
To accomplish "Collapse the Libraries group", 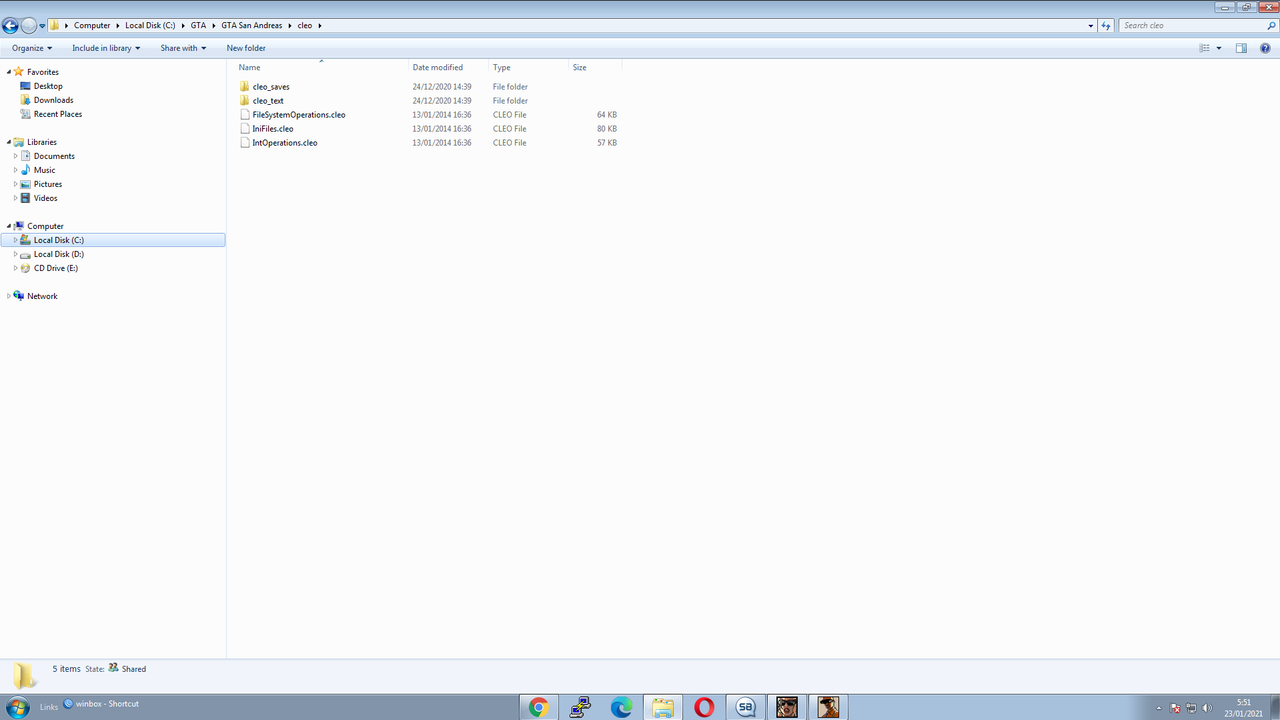I will point(9,142).
